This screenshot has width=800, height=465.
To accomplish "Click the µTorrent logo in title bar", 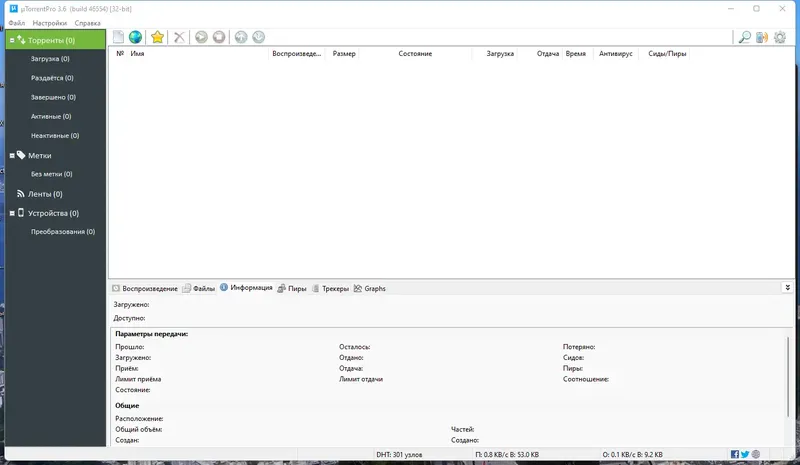I will coord(14,9).
